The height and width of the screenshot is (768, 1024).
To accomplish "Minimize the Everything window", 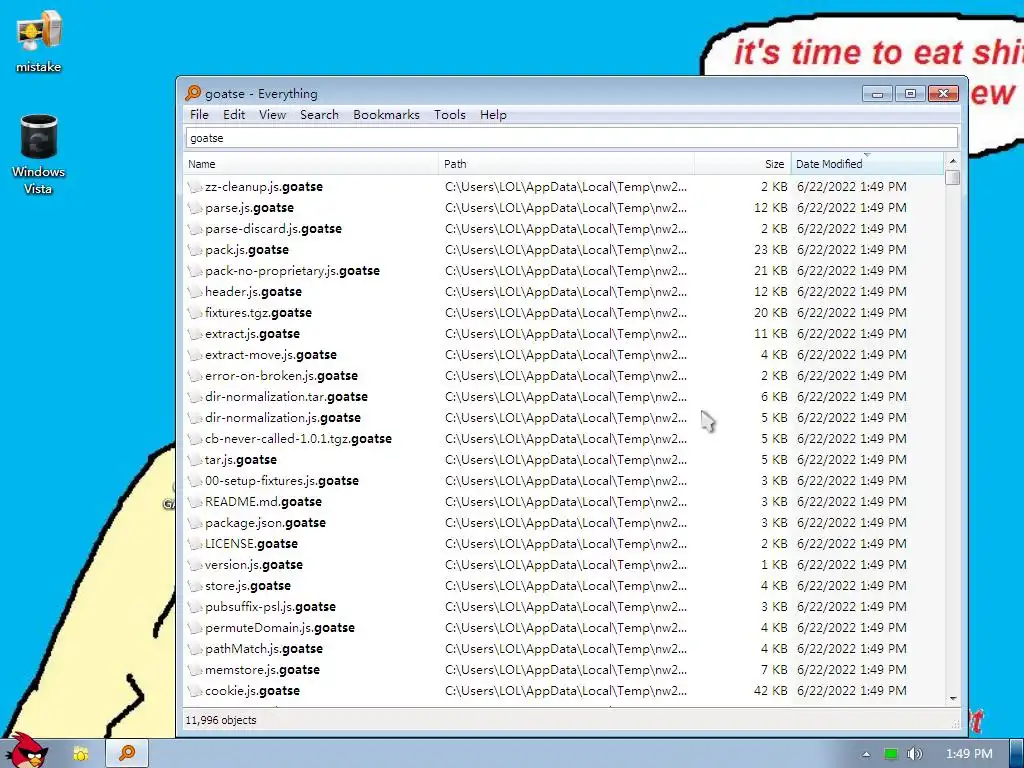I will pyautogui.click(x=877, y=94).
